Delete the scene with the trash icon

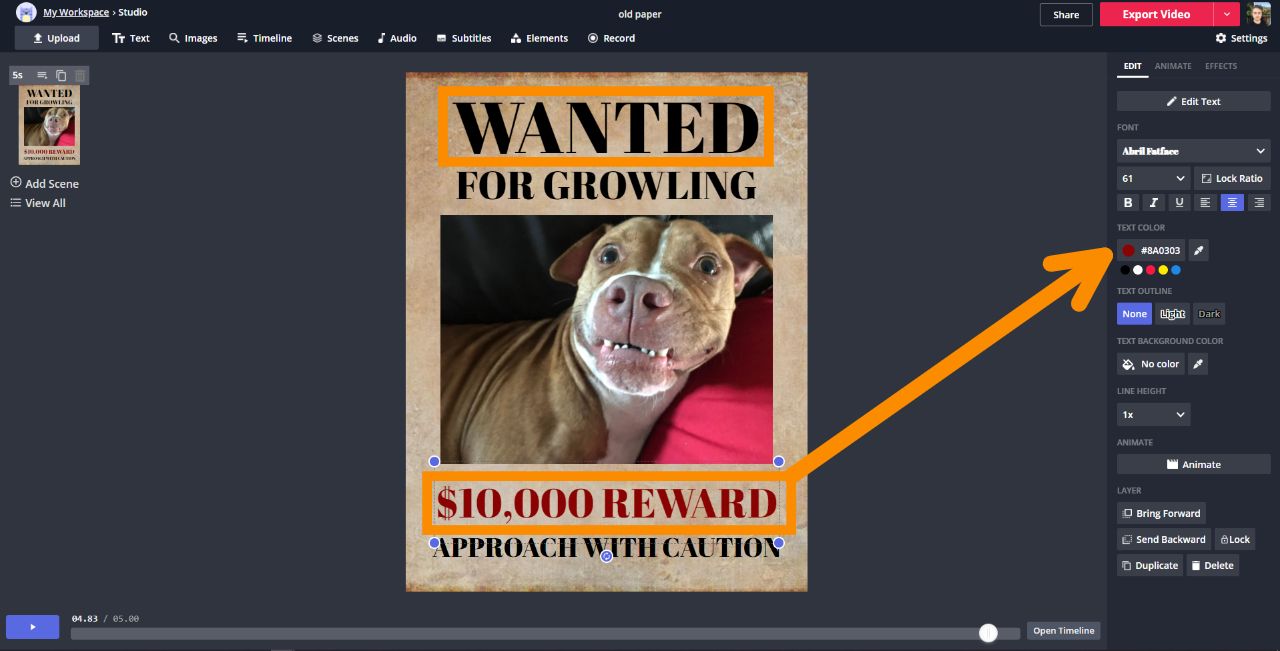(x=80, y=75)
